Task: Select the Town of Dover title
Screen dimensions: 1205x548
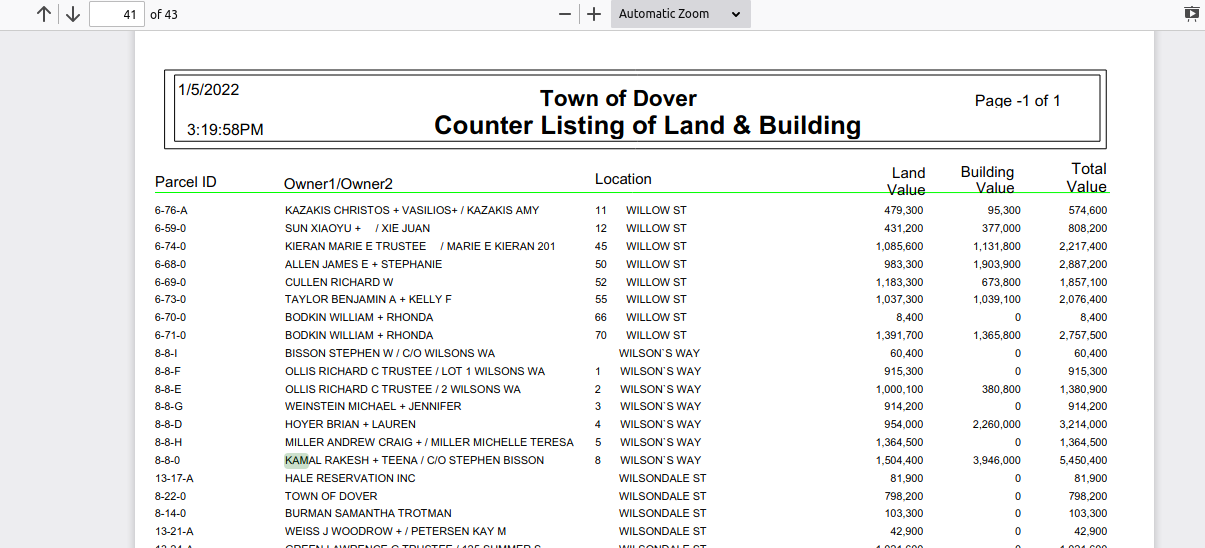Action: pos(618,99)
